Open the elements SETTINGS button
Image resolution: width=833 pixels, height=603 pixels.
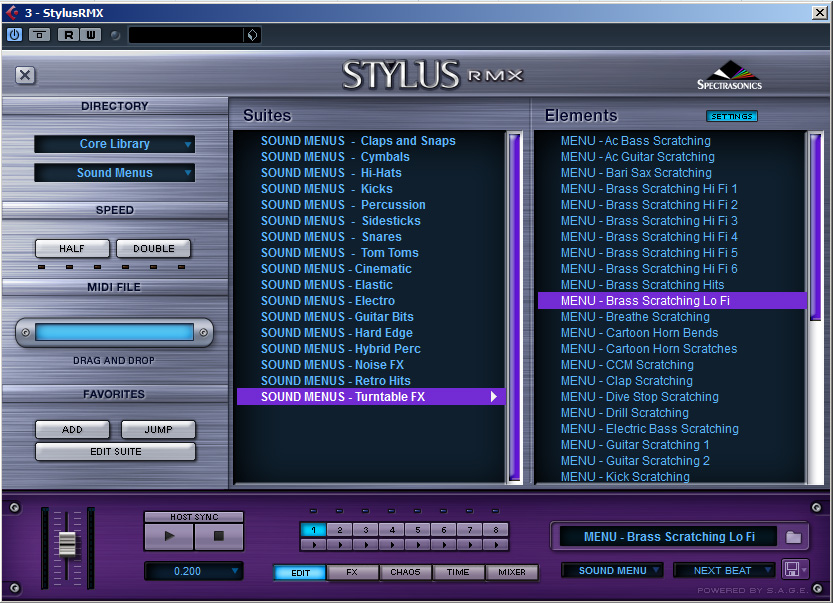[732, 116]
